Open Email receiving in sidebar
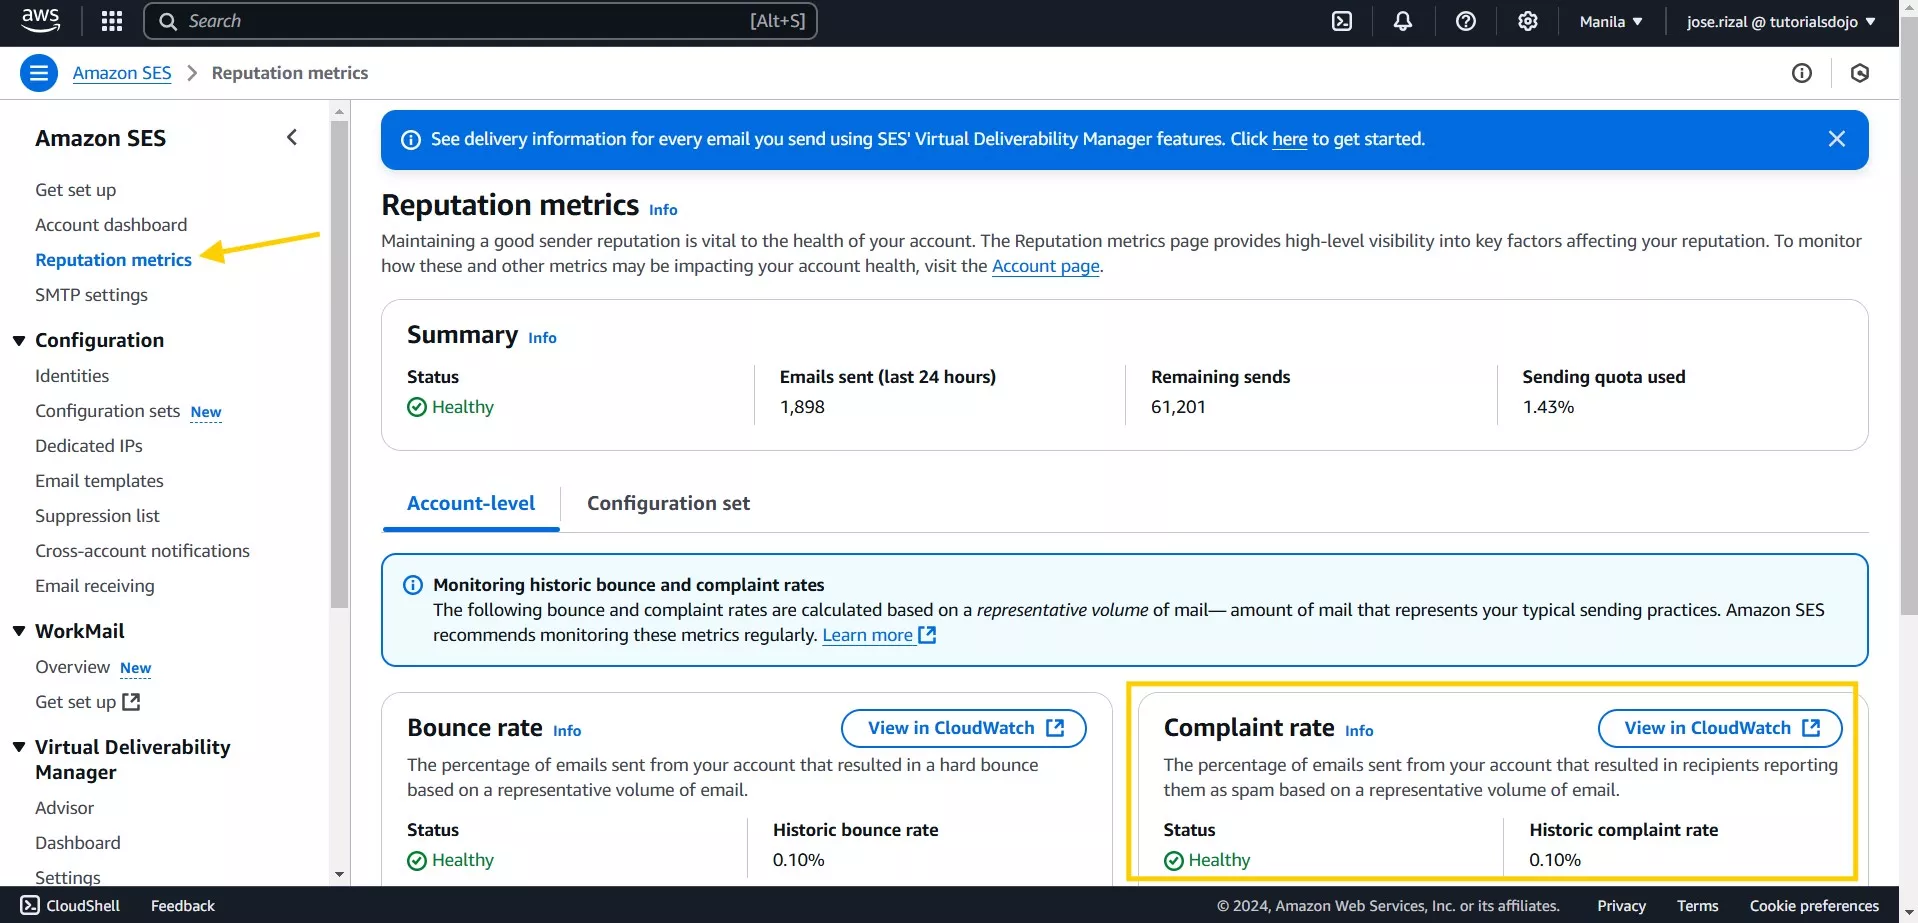 (95, 586)
